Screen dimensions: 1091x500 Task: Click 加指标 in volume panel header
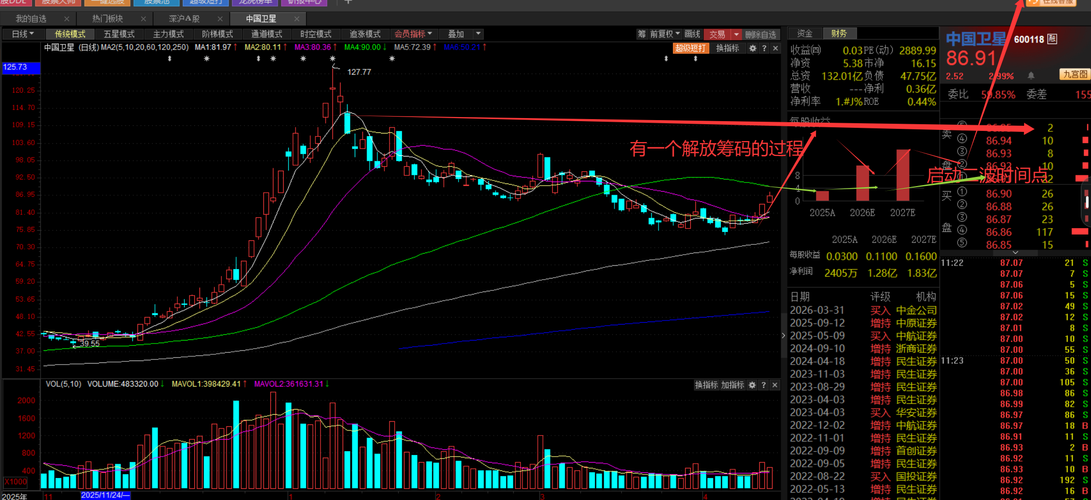733,385
